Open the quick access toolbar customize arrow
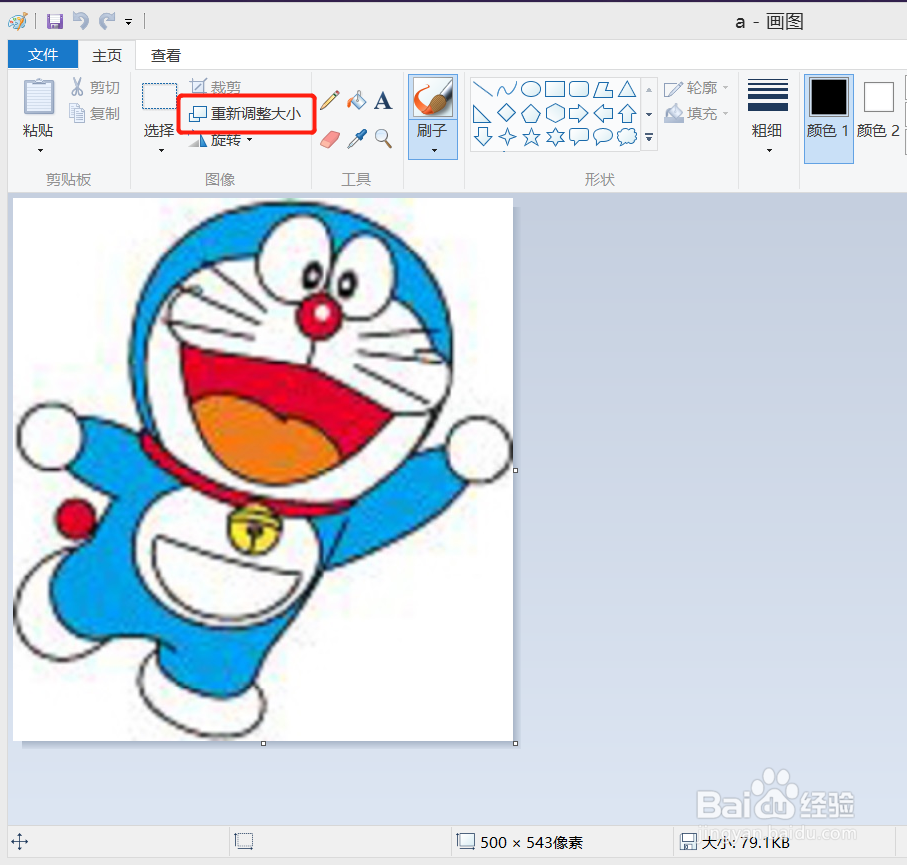 pyautogui.click(x=128, y=23)
